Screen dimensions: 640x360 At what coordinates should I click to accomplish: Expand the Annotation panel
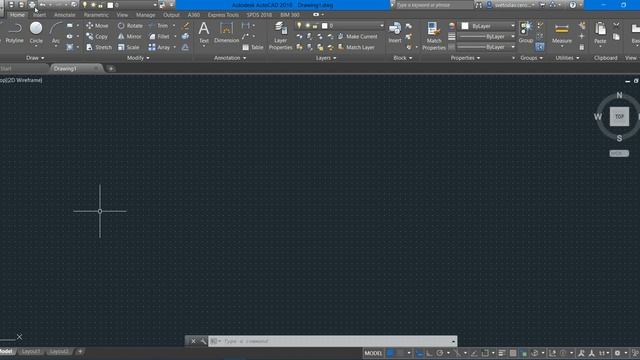[230, 58]
